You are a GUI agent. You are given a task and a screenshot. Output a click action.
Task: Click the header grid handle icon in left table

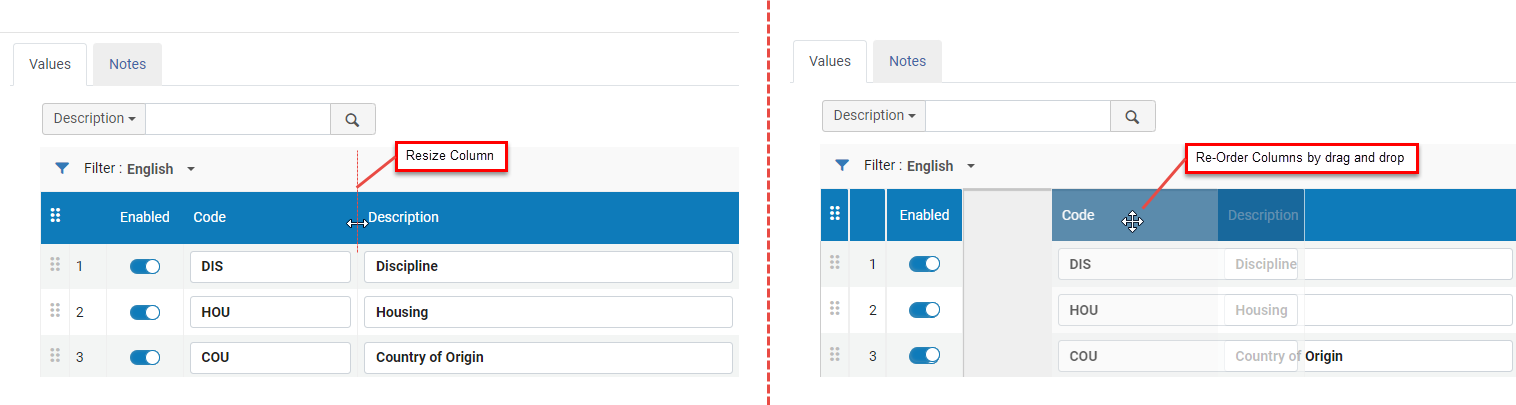point(55,216)
